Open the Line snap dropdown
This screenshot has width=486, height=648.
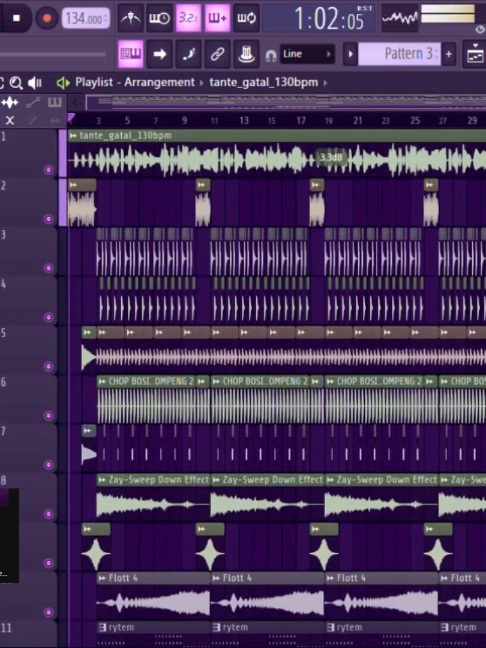pyautogui.click(x=307, y=54)
